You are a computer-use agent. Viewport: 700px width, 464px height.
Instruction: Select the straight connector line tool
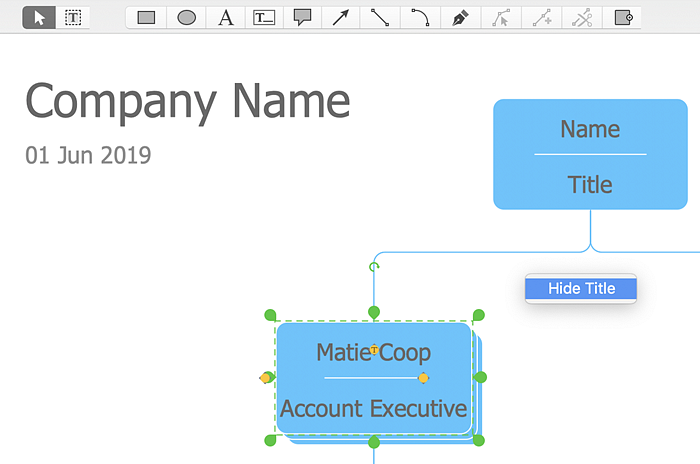[x=380, y=18]
